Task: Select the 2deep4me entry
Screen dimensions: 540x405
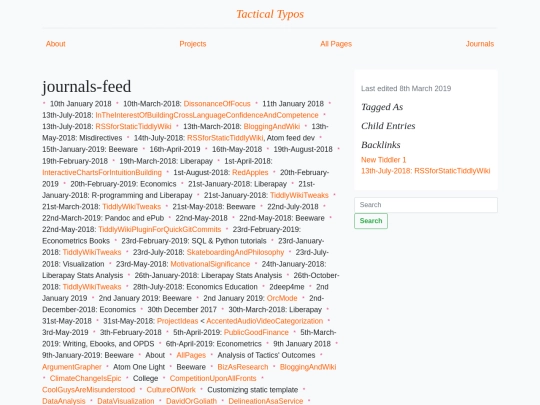Action: click(287, 287)
